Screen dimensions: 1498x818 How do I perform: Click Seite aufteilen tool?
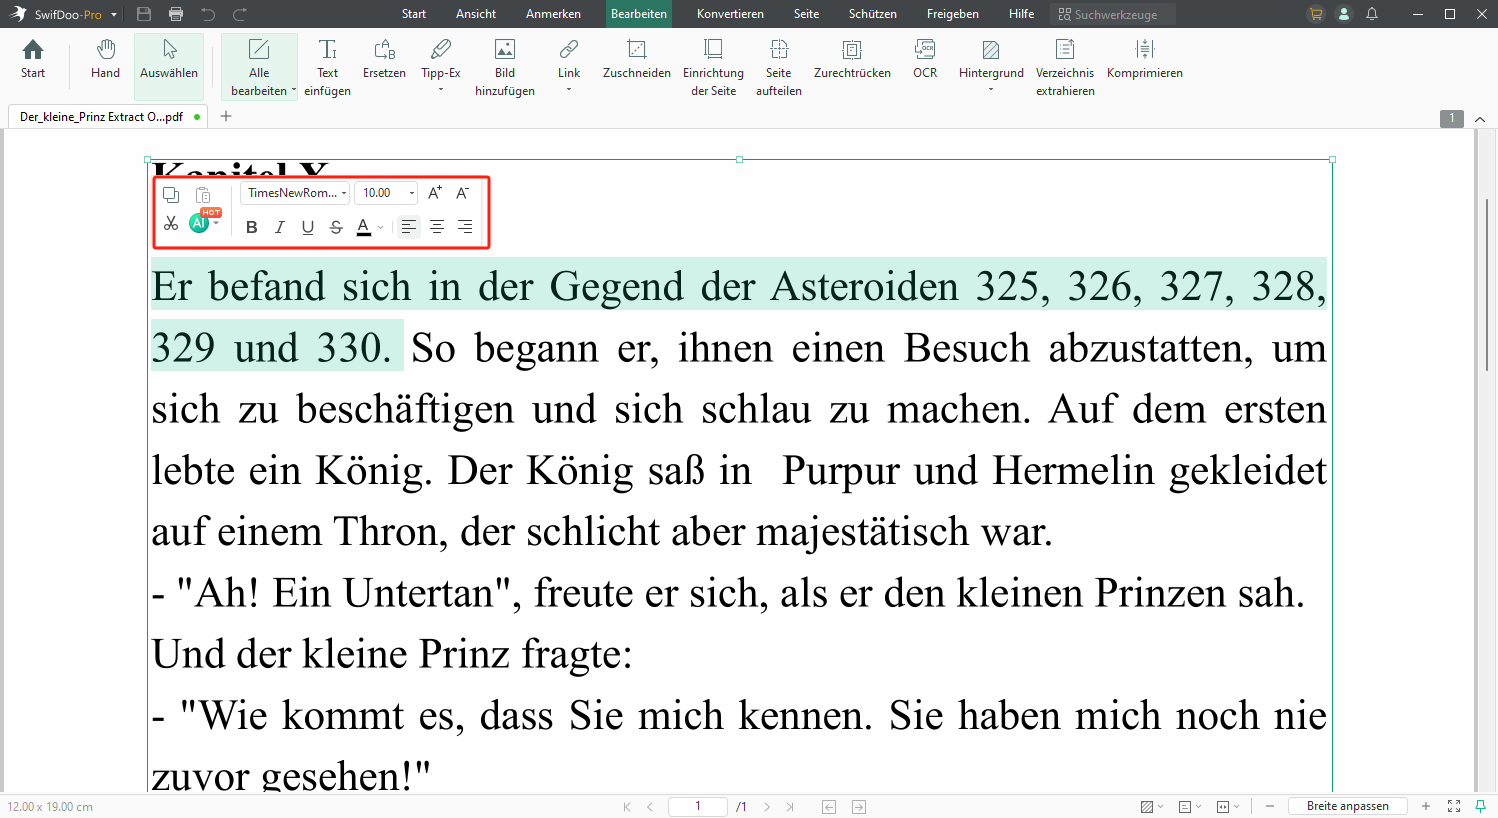pyautogui.click(x=779, y=67)
